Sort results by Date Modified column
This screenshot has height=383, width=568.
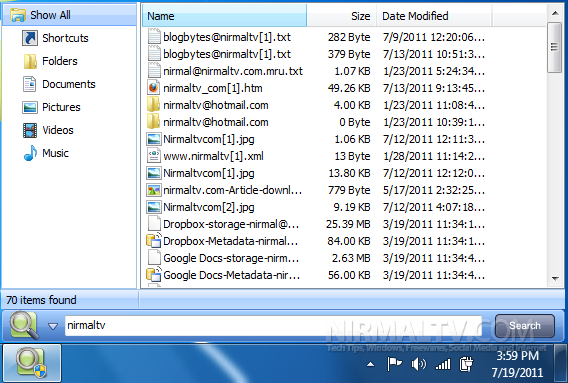pyautogui.click(x=434, y=16)
